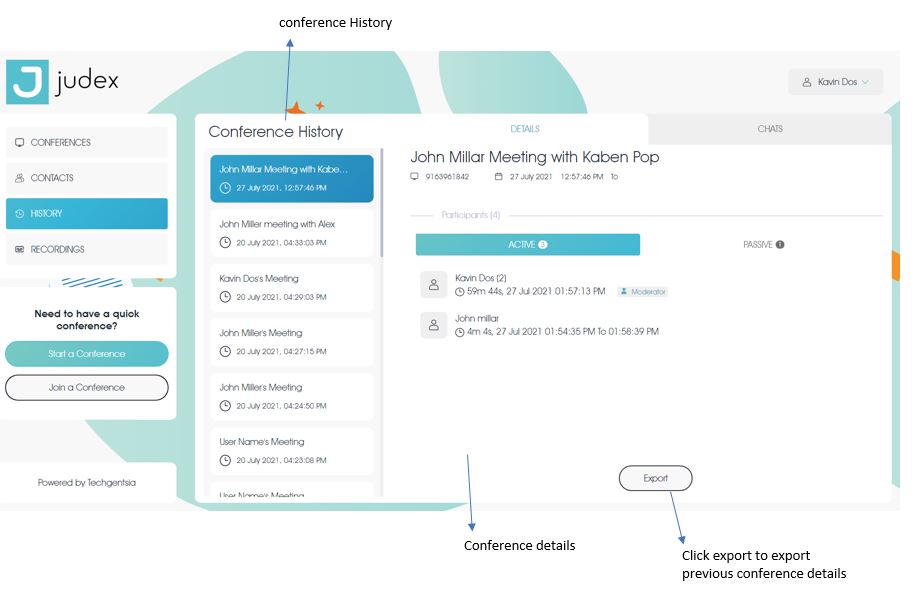
Task: Select Kavin Dos's Meeting history entry
Action: coord(291,287)
